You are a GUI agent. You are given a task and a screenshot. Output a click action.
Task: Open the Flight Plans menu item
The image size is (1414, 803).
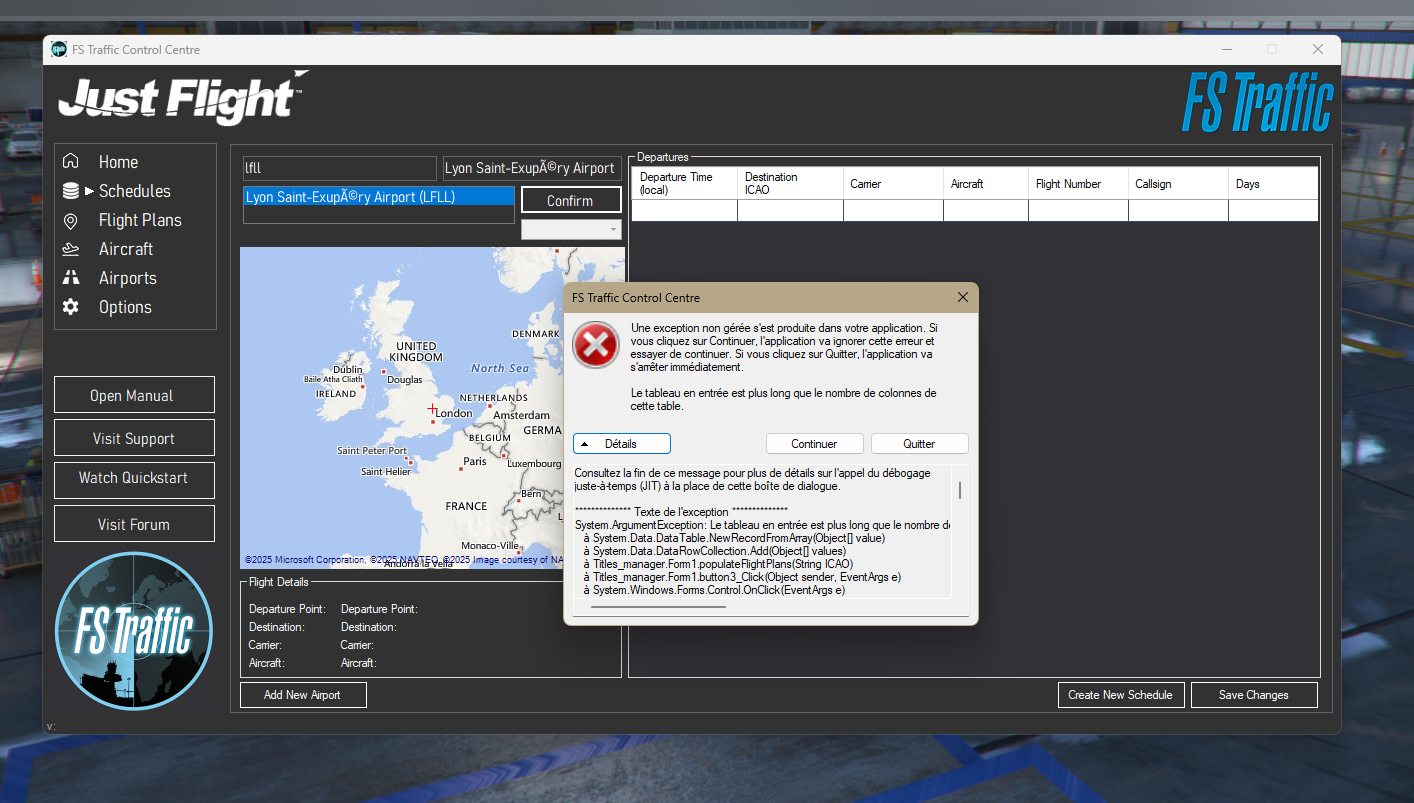click(140, 220)
